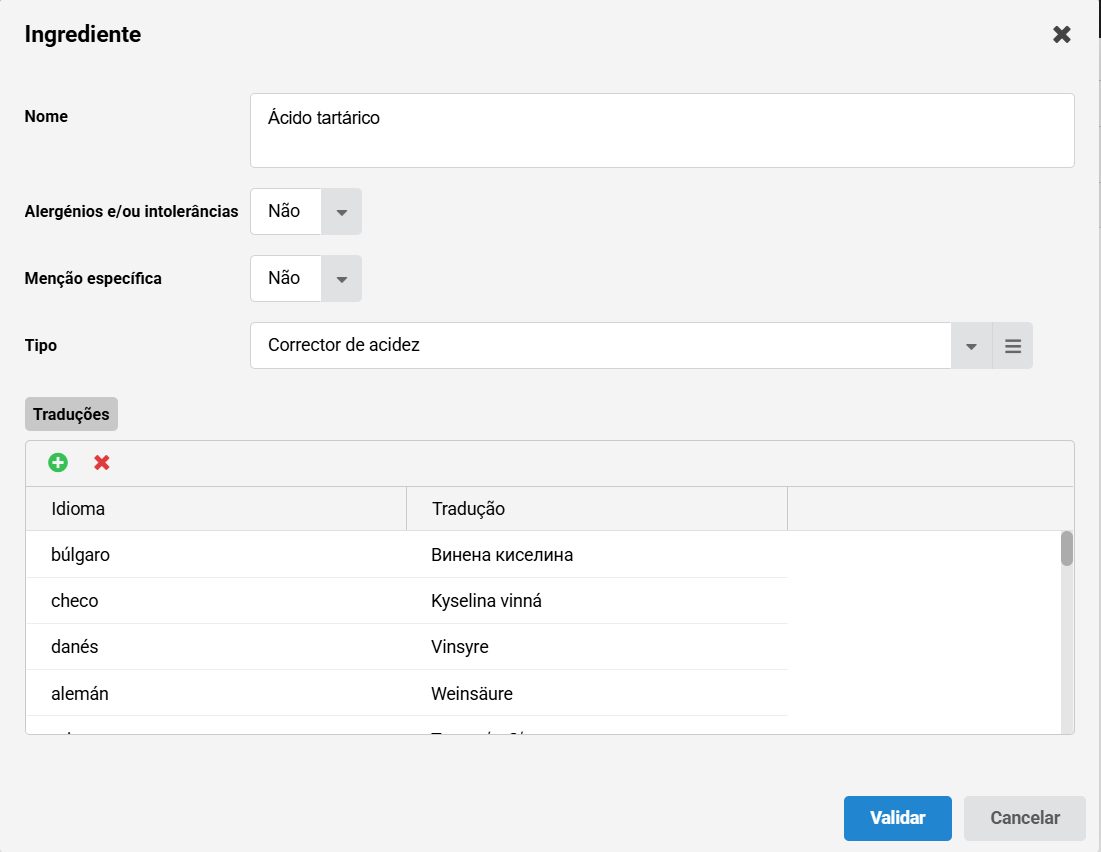The width and height of the screenshot is (1101, 852).
Task: Click the Kyselina vinná translation cell
Action: [597, 601]
